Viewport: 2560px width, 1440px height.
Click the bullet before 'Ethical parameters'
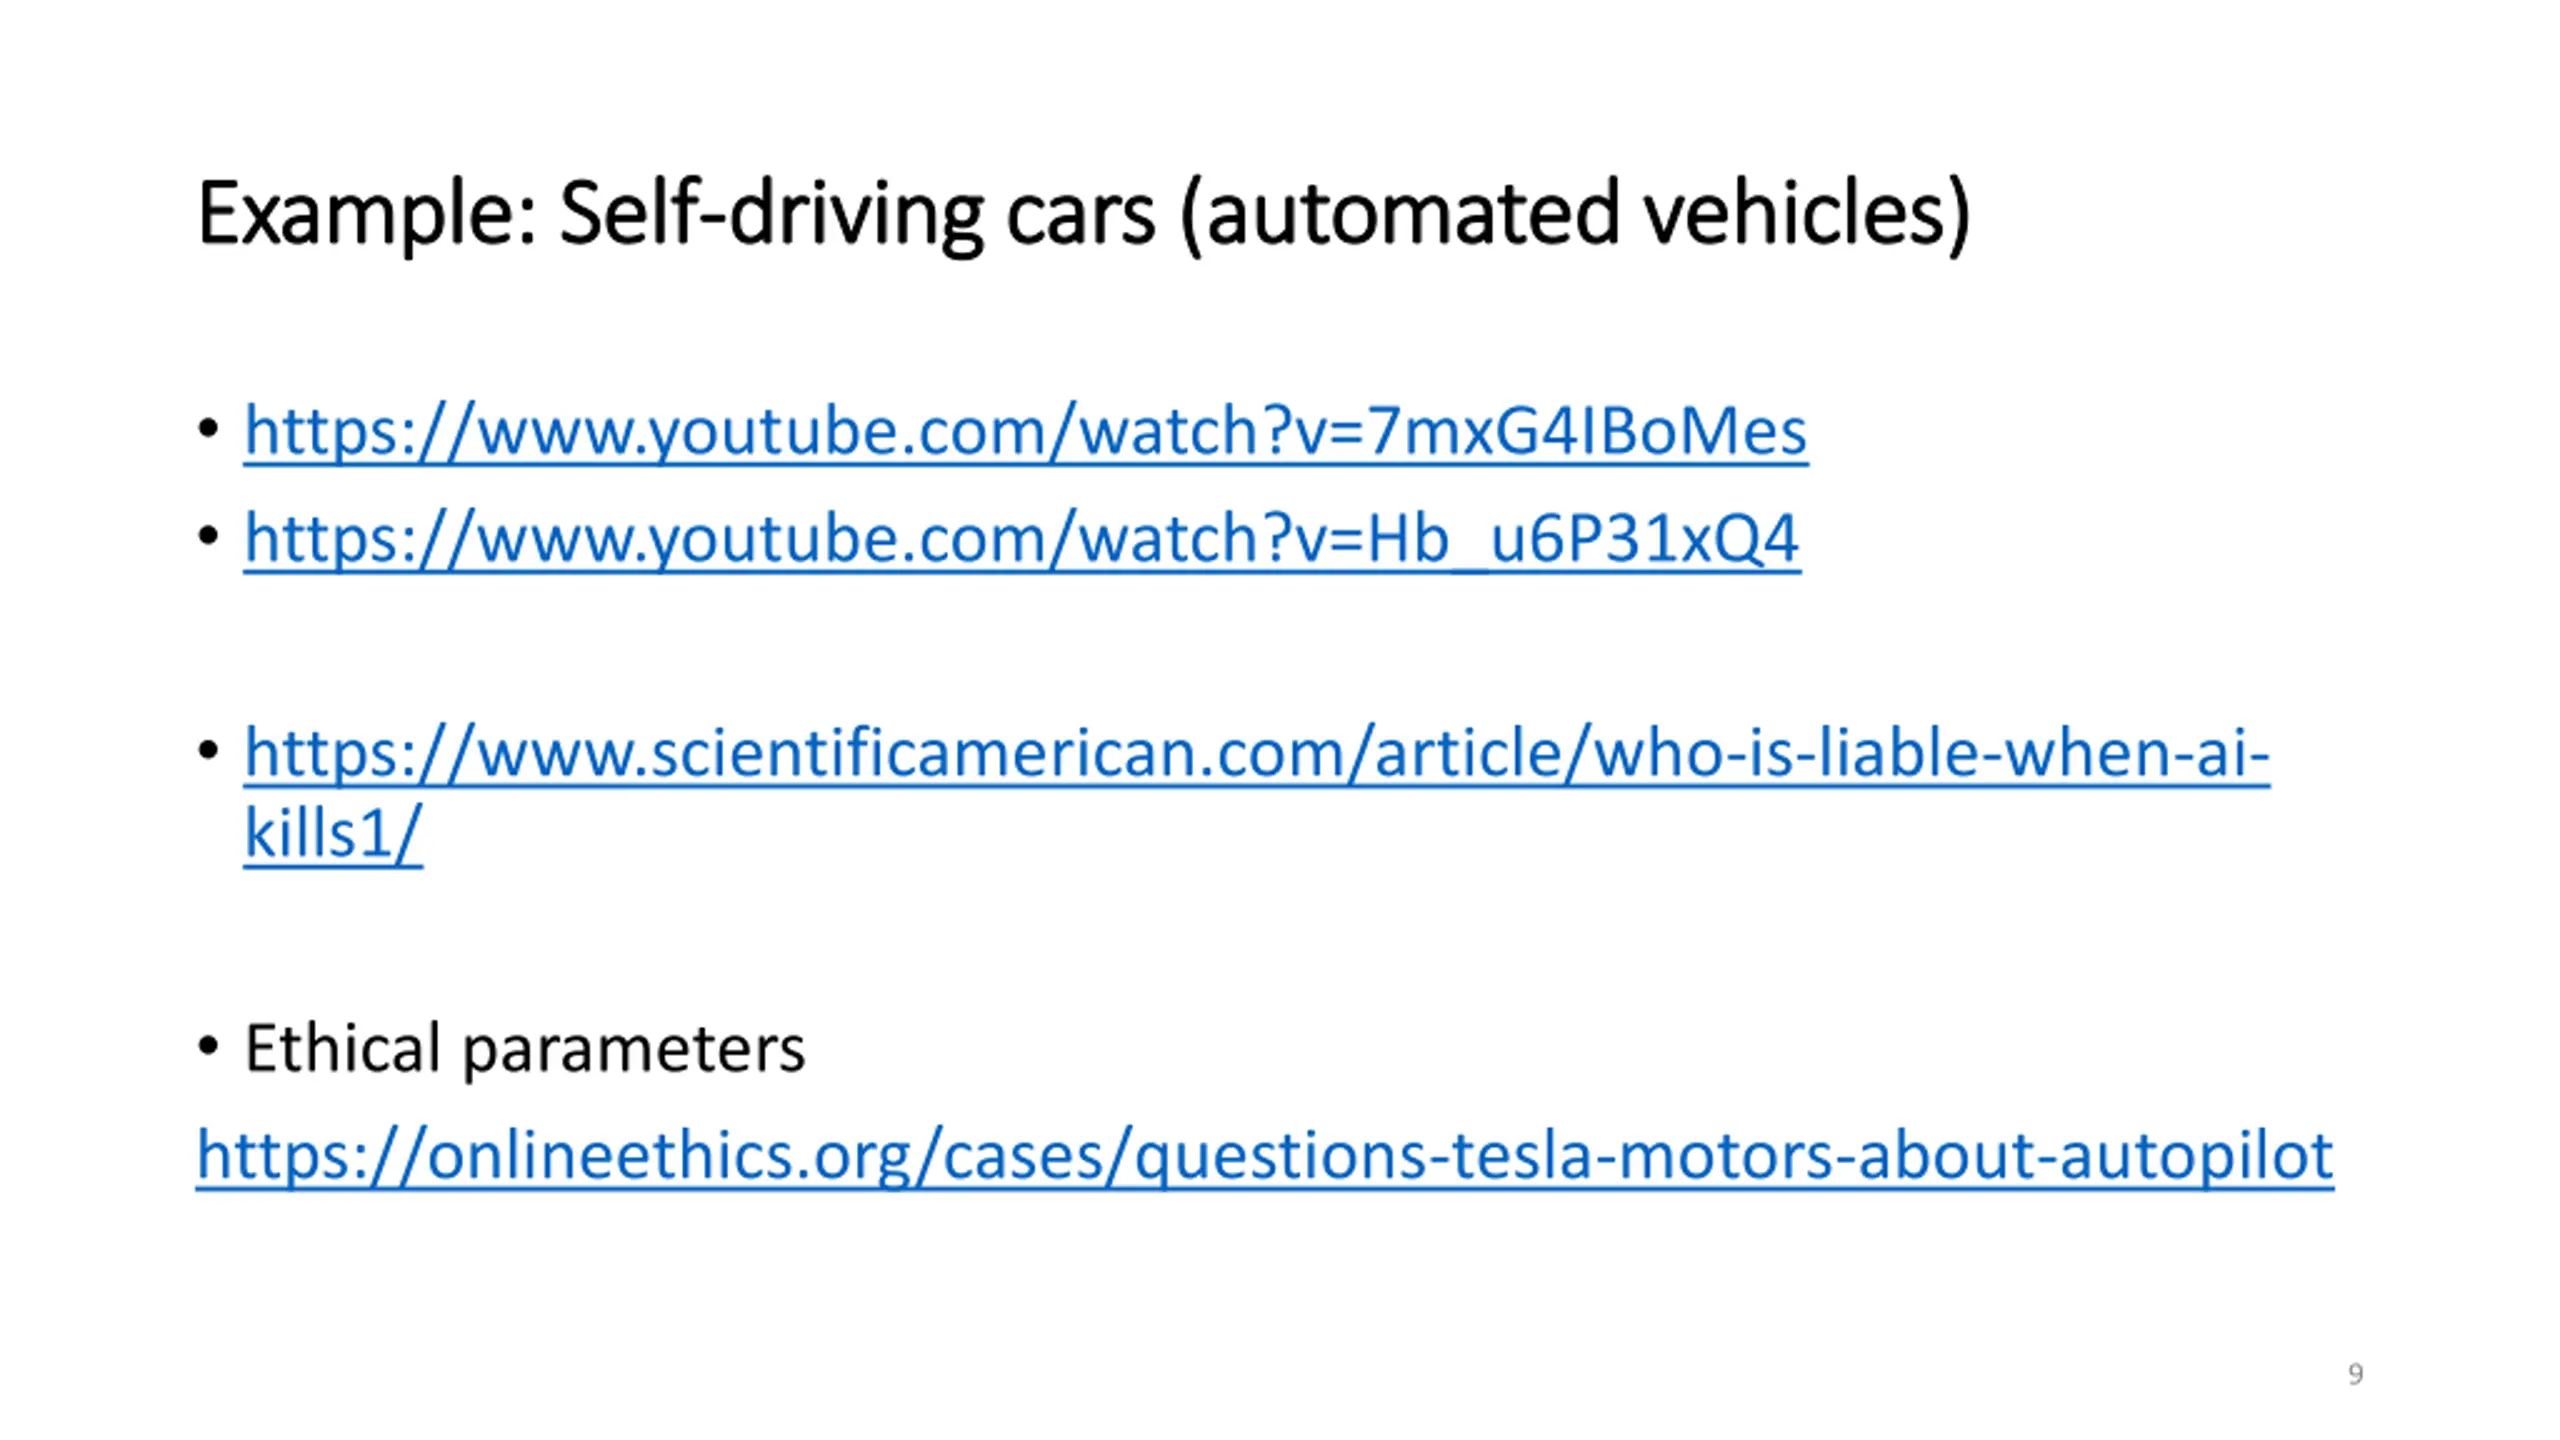click(x=208, y=1047)
